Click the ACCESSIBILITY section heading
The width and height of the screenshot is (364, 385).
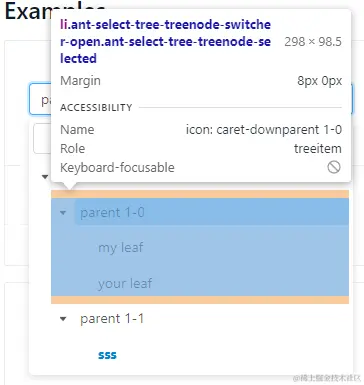tap(96, 108)
